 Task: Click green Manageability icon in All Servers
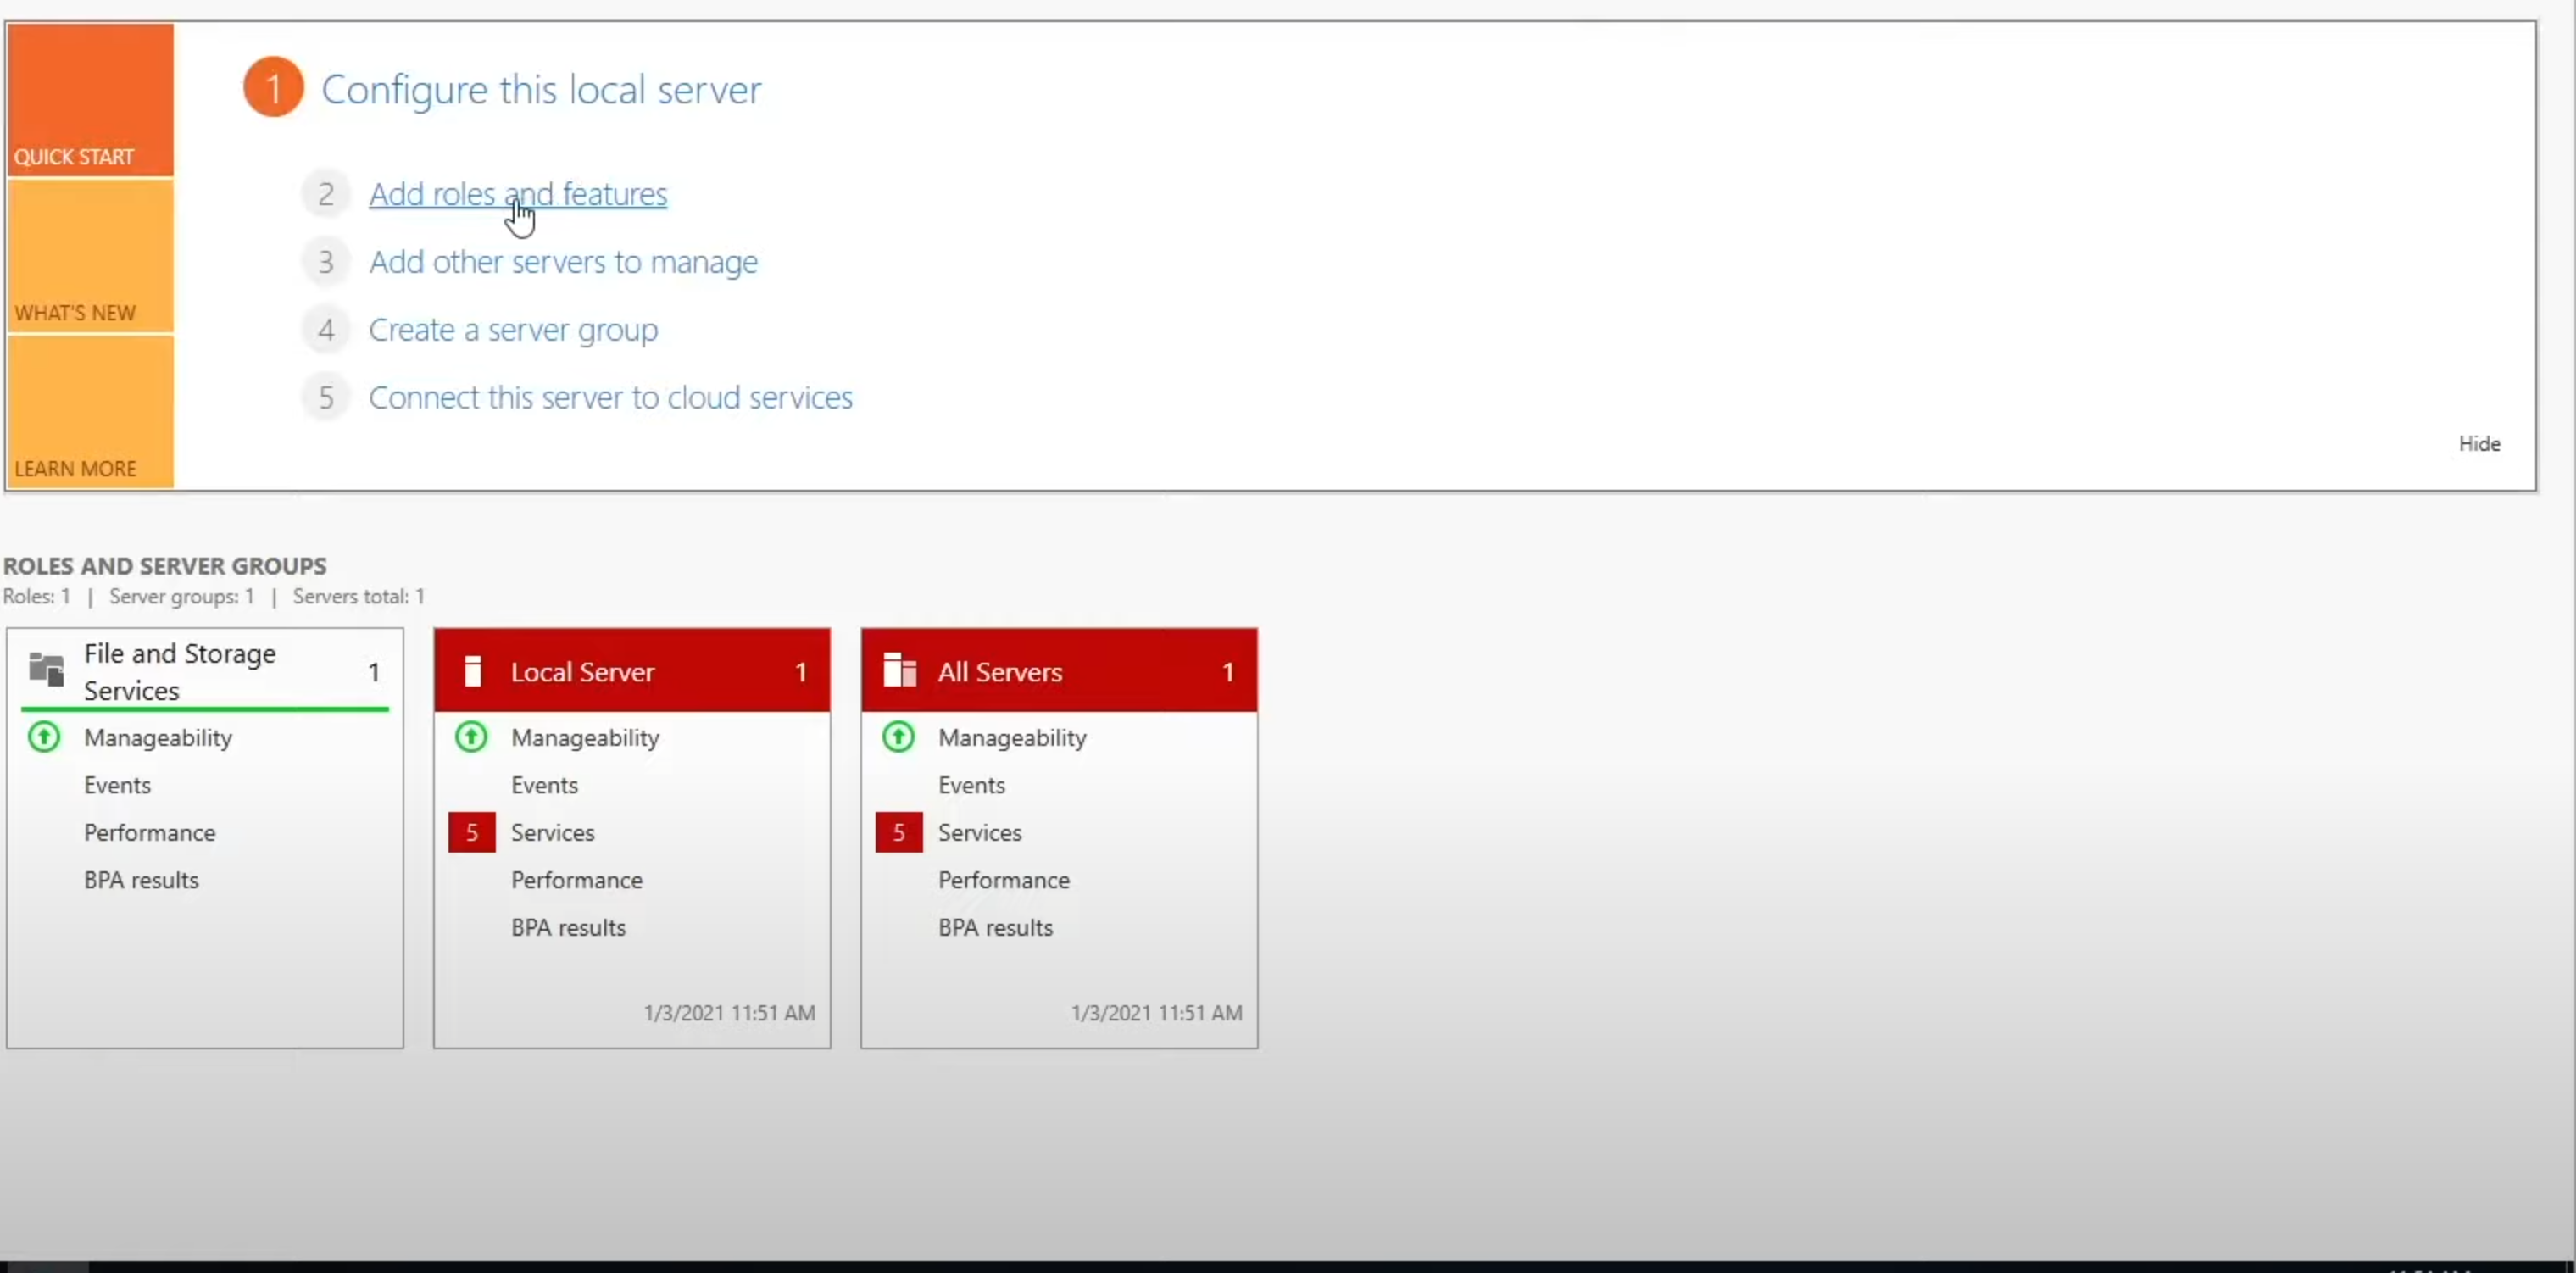[x=898, y=738]
